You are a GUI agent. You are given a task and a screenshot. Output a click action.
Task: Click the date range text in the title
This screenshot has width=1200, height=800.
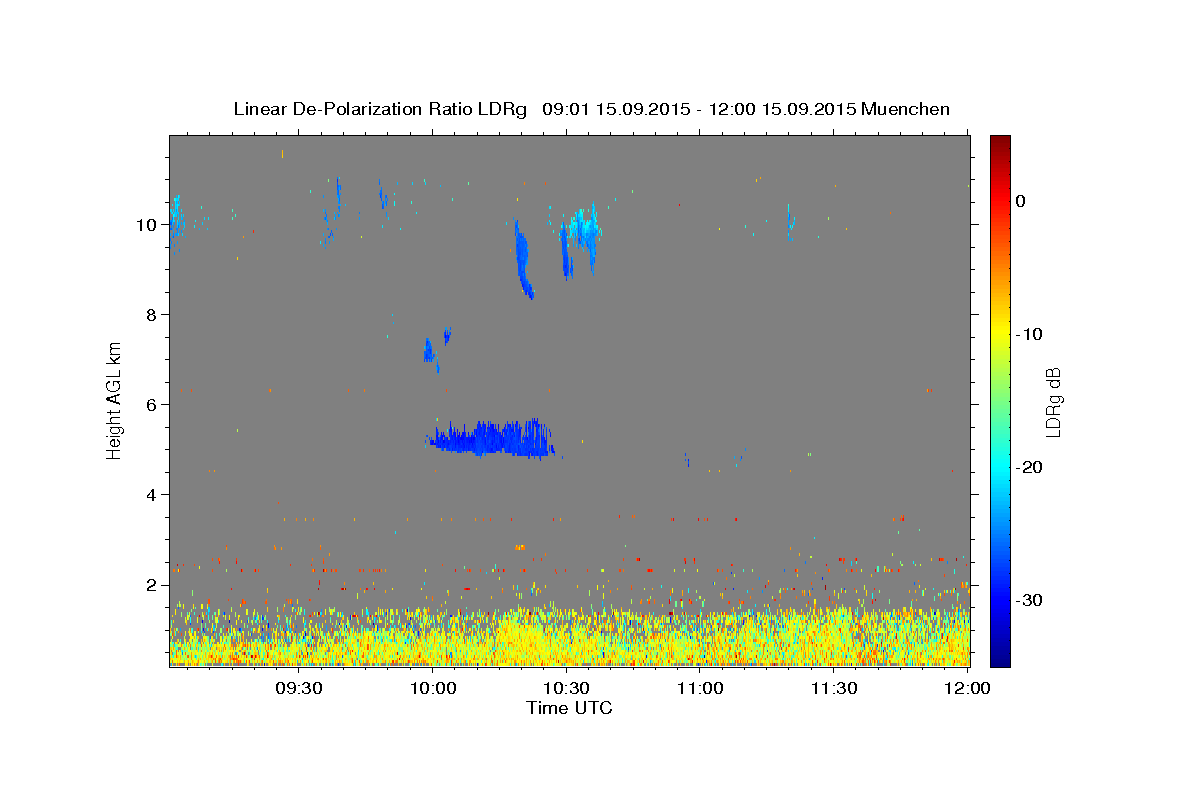pos(699,109)
